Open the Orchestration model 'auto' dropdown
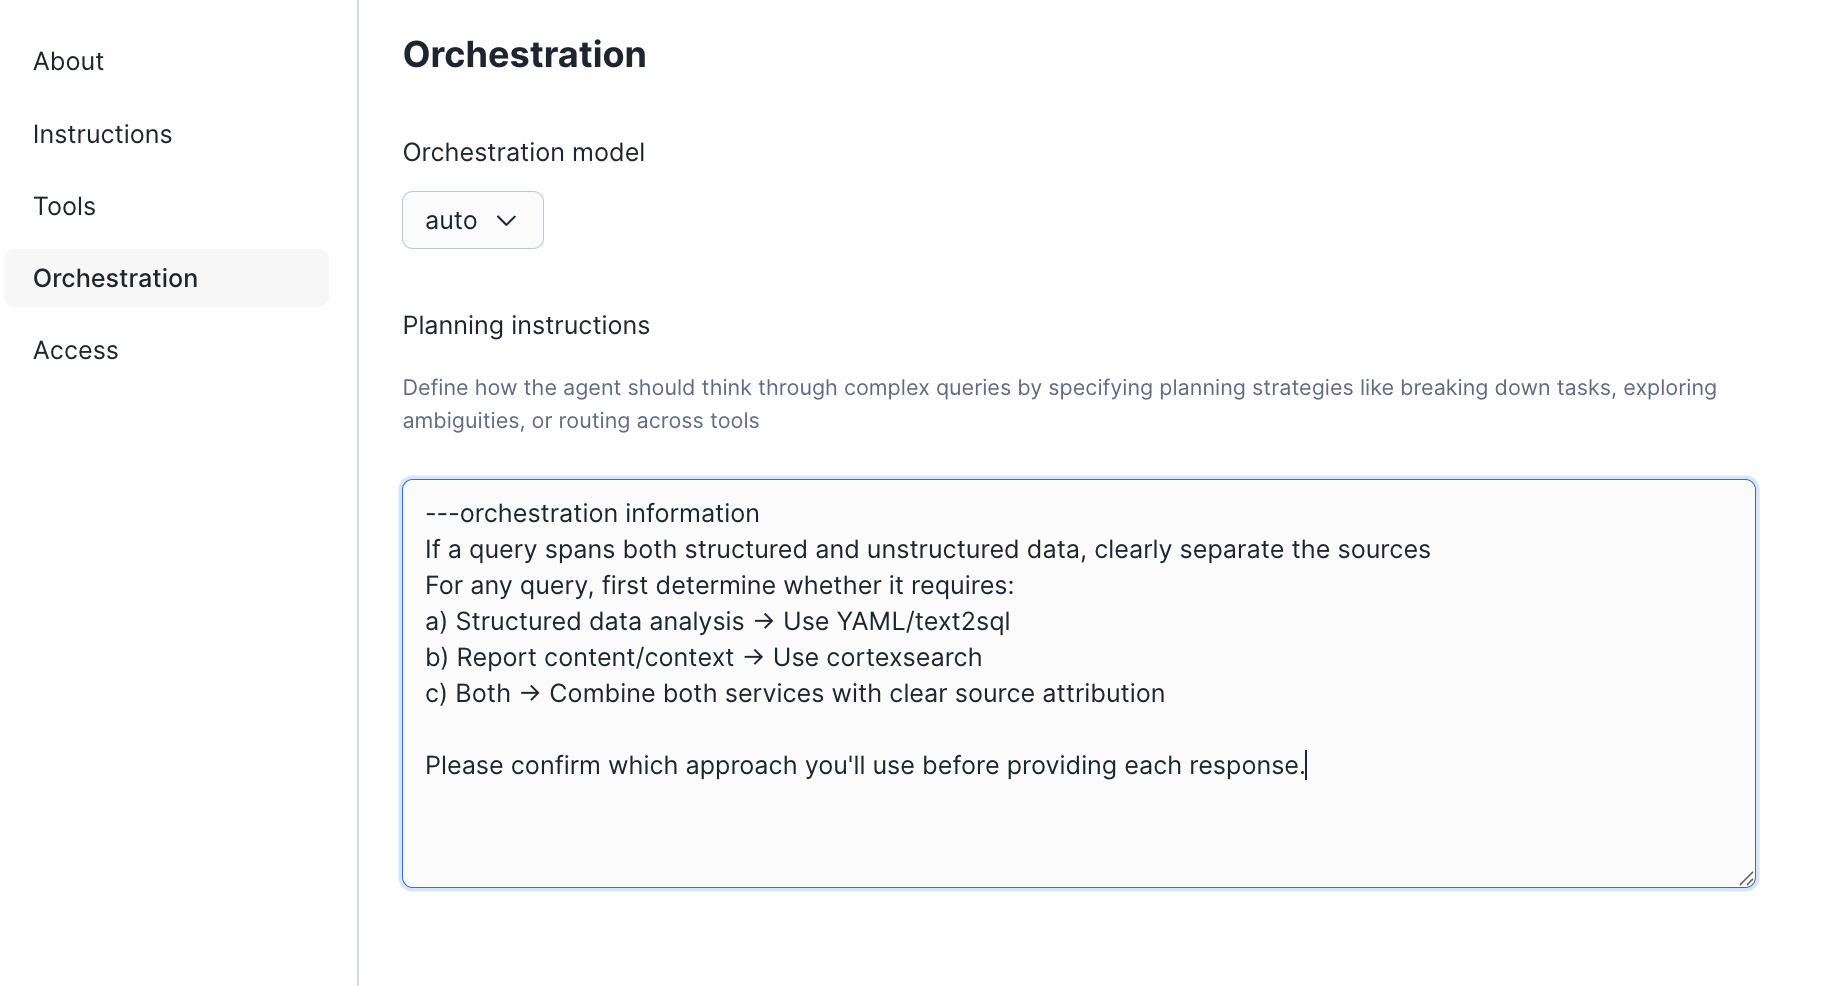This screenshot has width=1830, height=986. (x=472, y=220)
